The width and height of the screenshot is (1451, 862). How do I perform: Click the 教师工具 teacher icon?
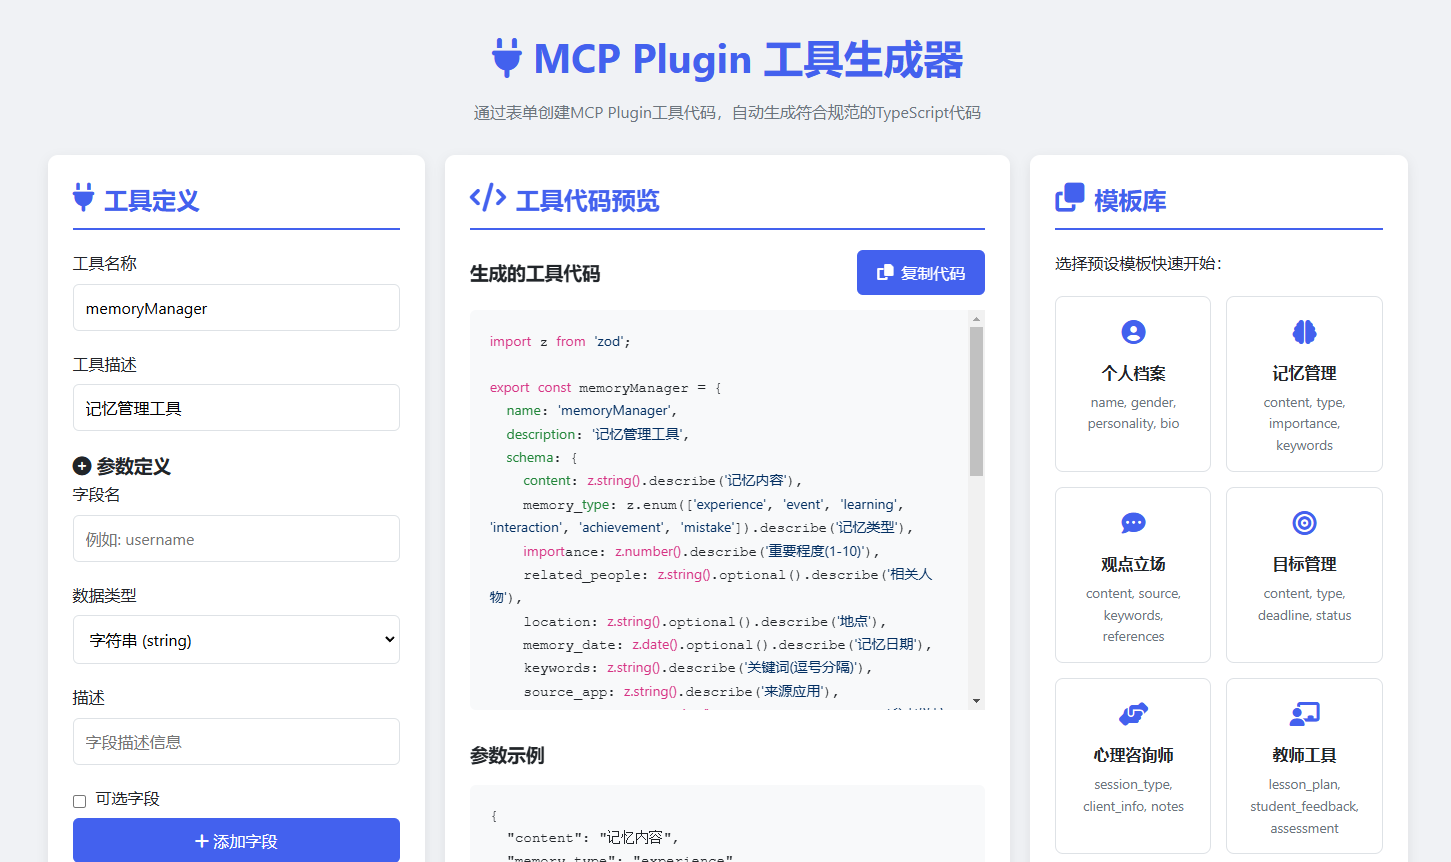pos(1304,713)
